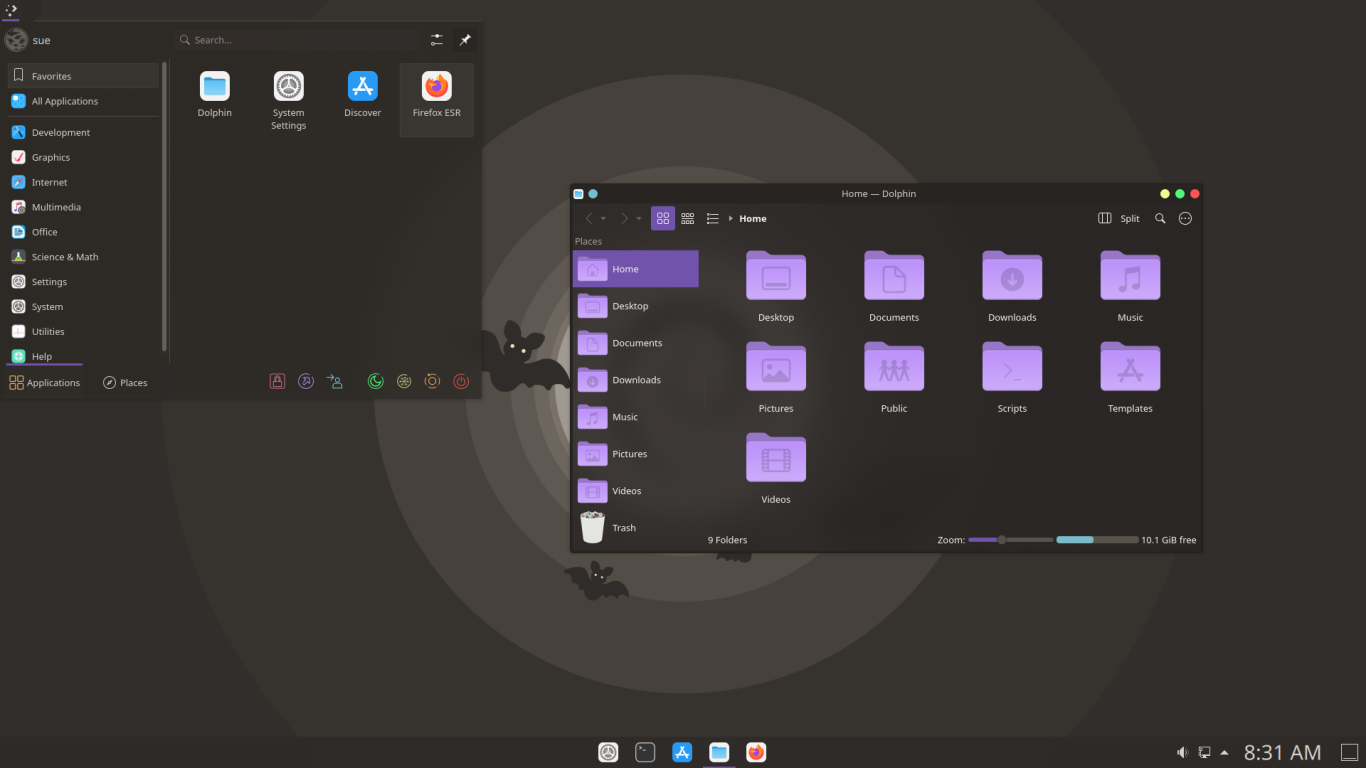This screenshot has width=1366, height=768.
Task: Click the Switch User icon in launcher
Action: point(335,381)
